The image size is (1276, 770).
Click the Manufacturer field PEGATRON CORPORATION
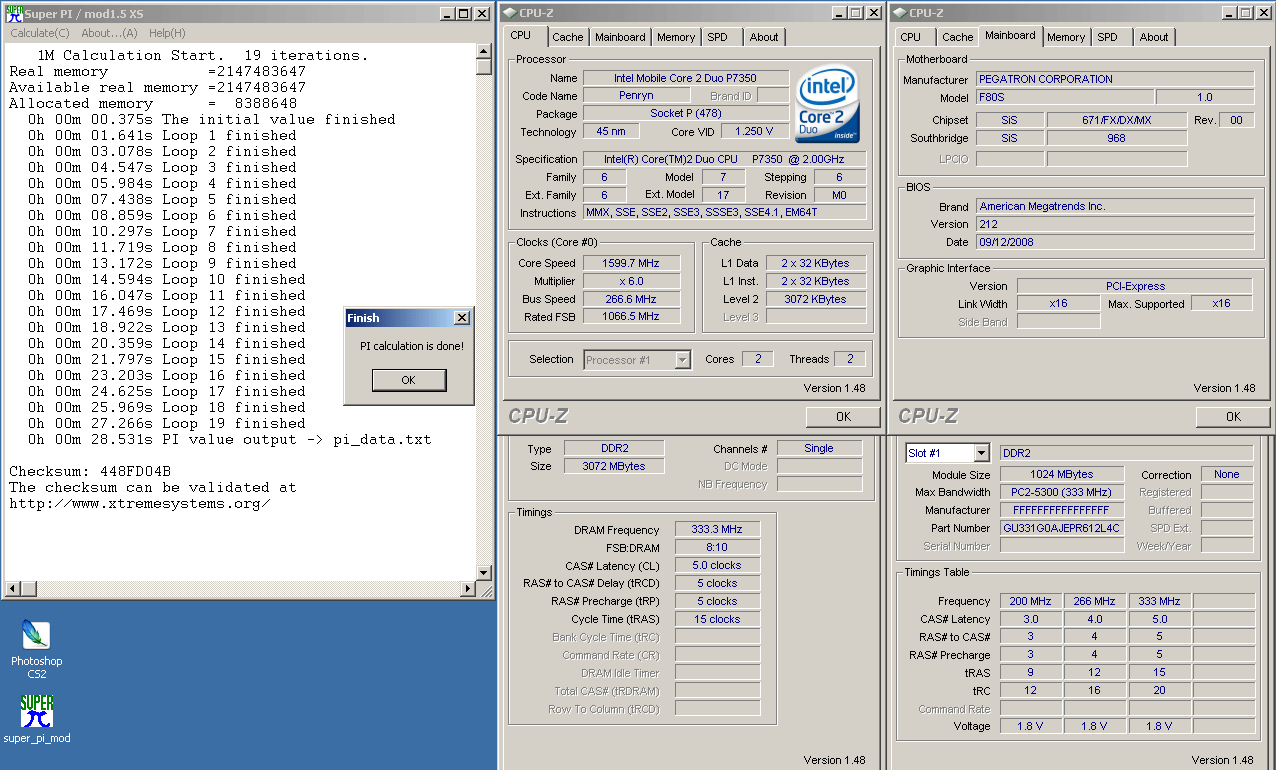click(1115, 79)
